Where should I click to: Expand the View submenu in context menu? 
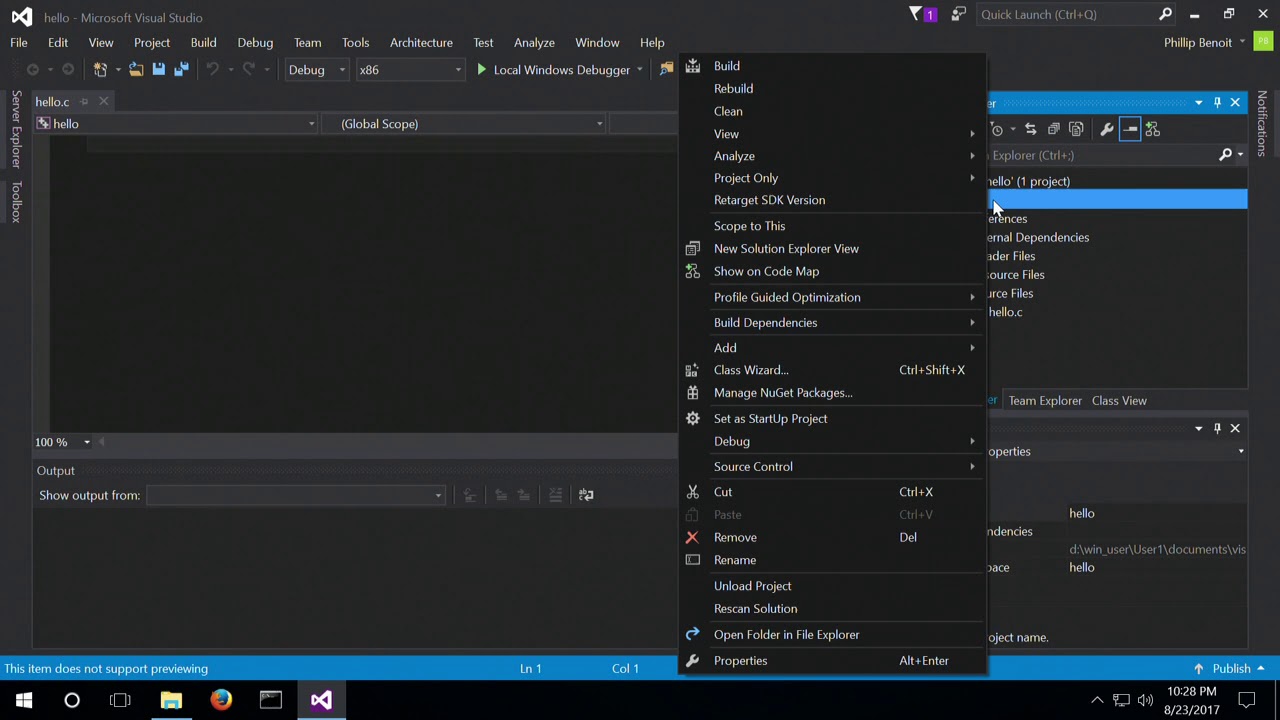tap(832, 134)
